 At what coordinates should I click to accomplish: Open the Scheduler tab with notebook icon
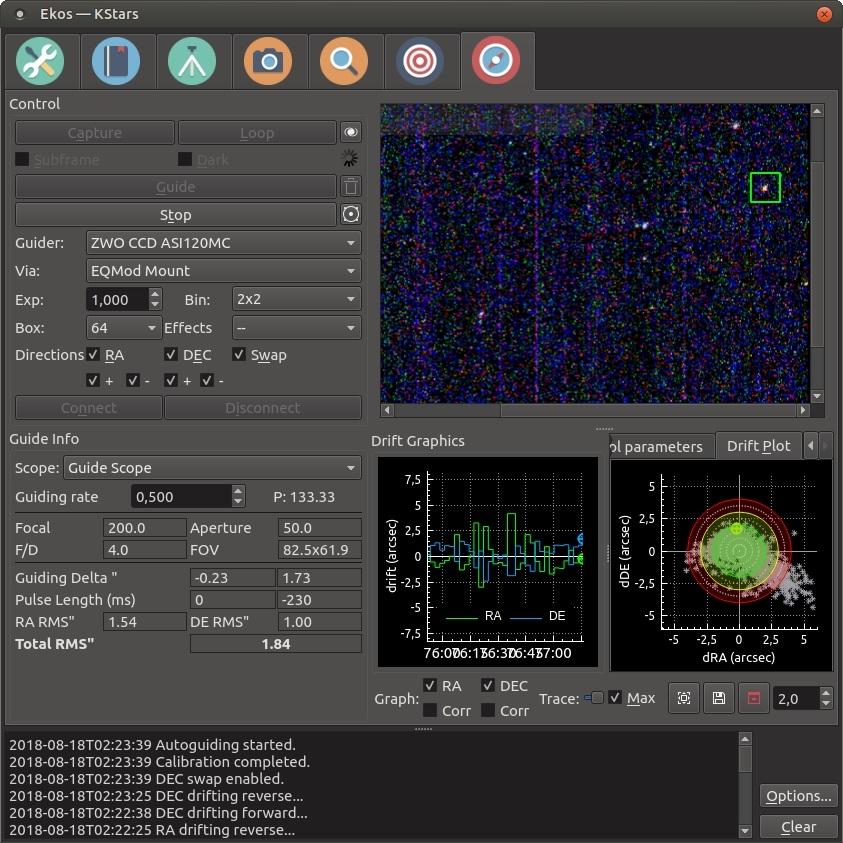116,61
